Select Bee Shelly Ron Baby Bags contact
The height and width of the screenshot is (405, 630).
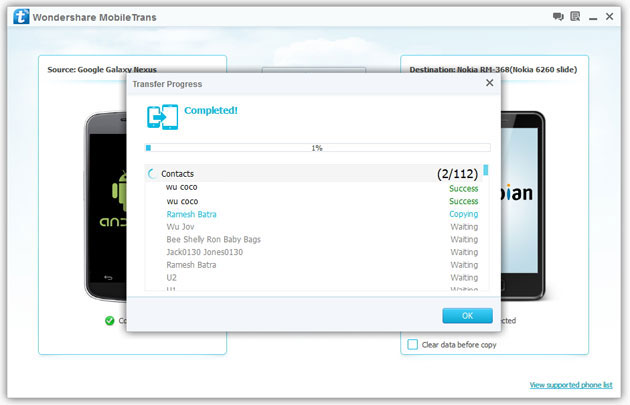coord(313,239)
